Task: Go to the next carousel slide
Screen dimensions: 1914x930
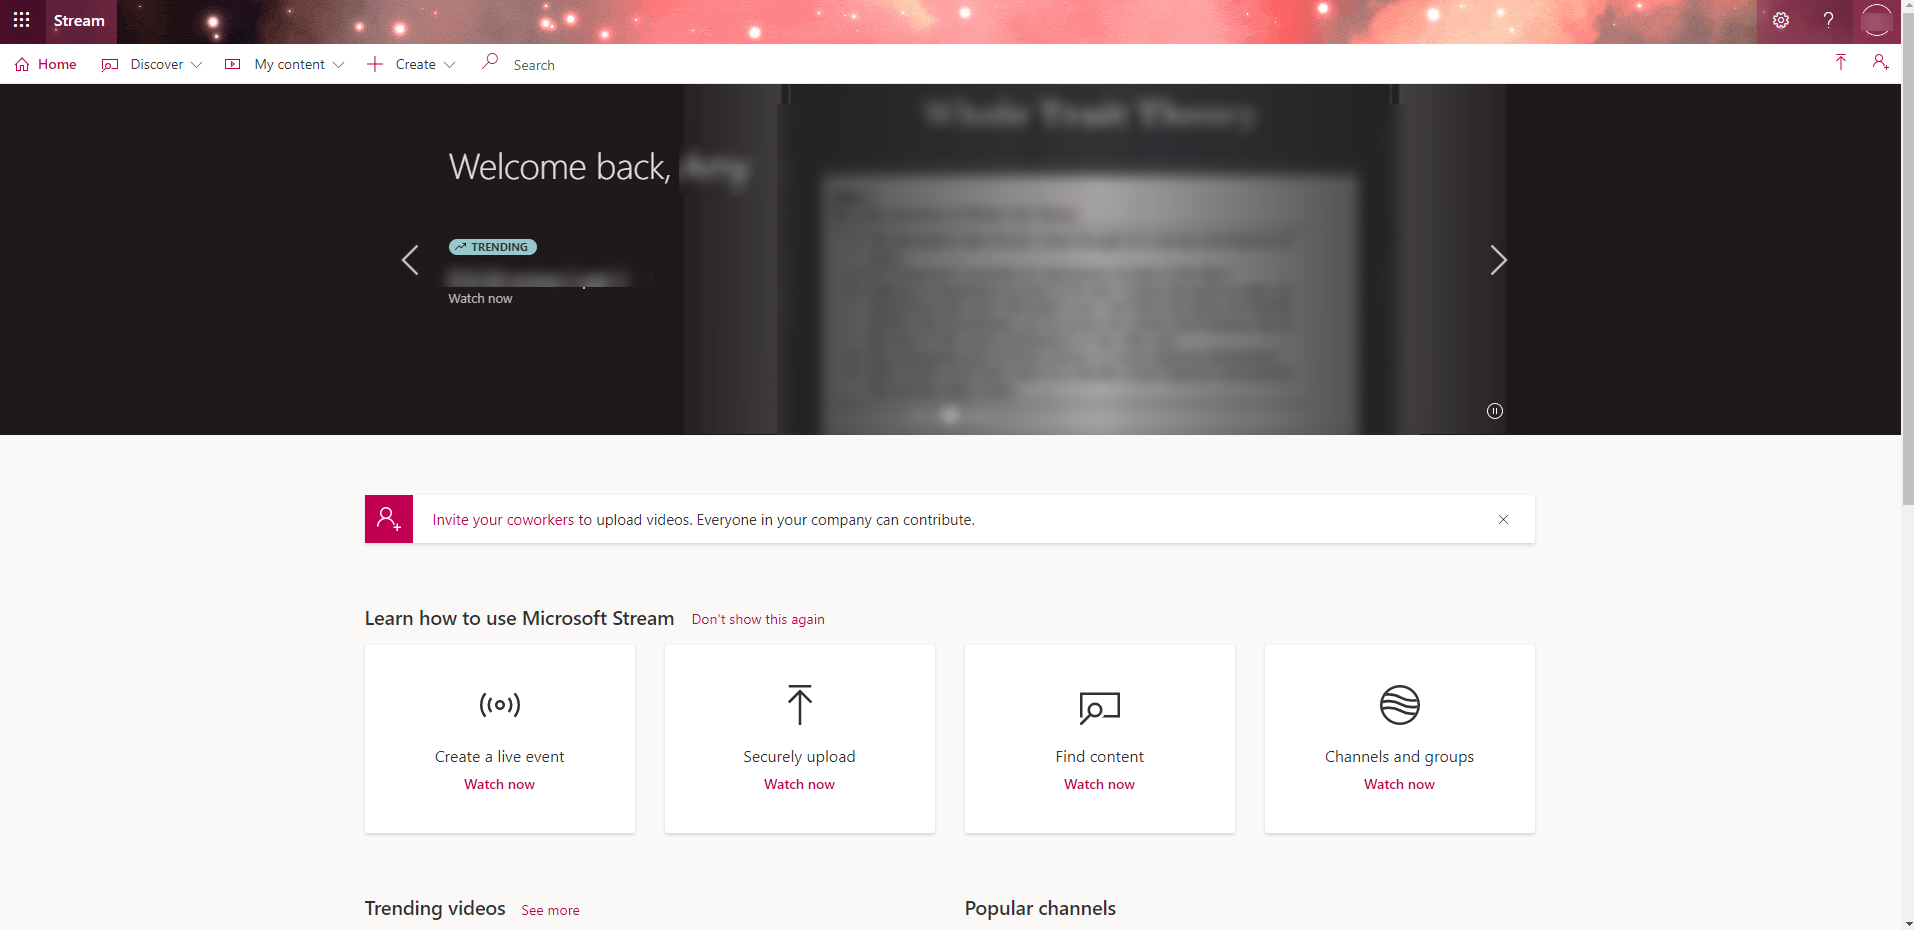Action: pos(1498,260)
